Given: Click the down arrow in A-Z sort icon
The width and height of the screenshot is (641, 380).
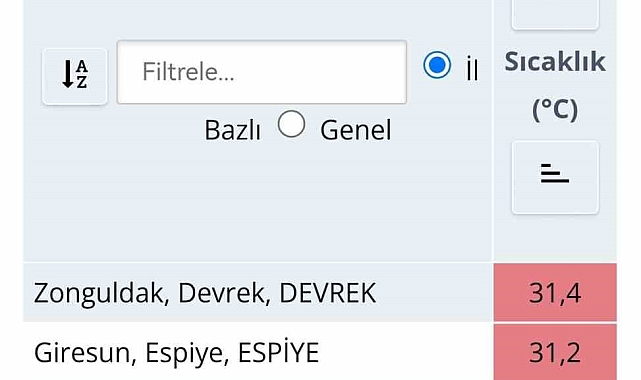Looking at the screenshot, I should coord(67,74).
